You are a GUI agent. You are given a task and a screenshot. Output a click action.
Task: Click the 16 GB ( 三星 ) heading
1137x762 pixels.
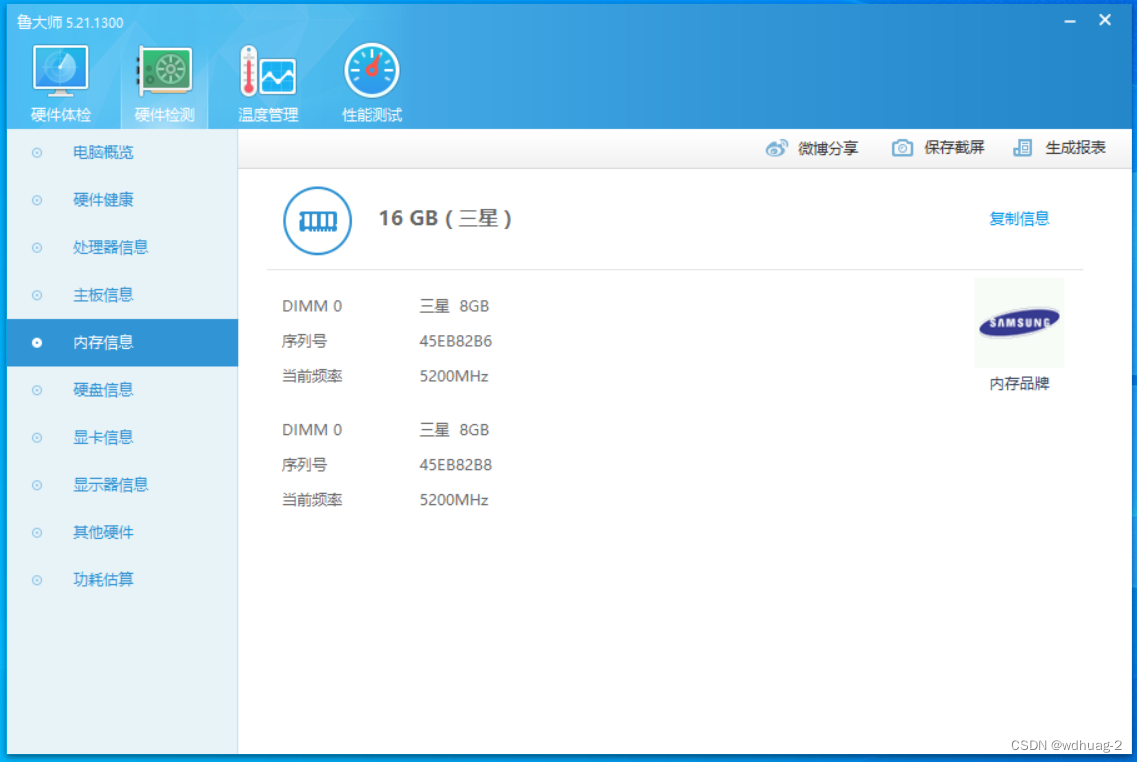coord(445,218)
